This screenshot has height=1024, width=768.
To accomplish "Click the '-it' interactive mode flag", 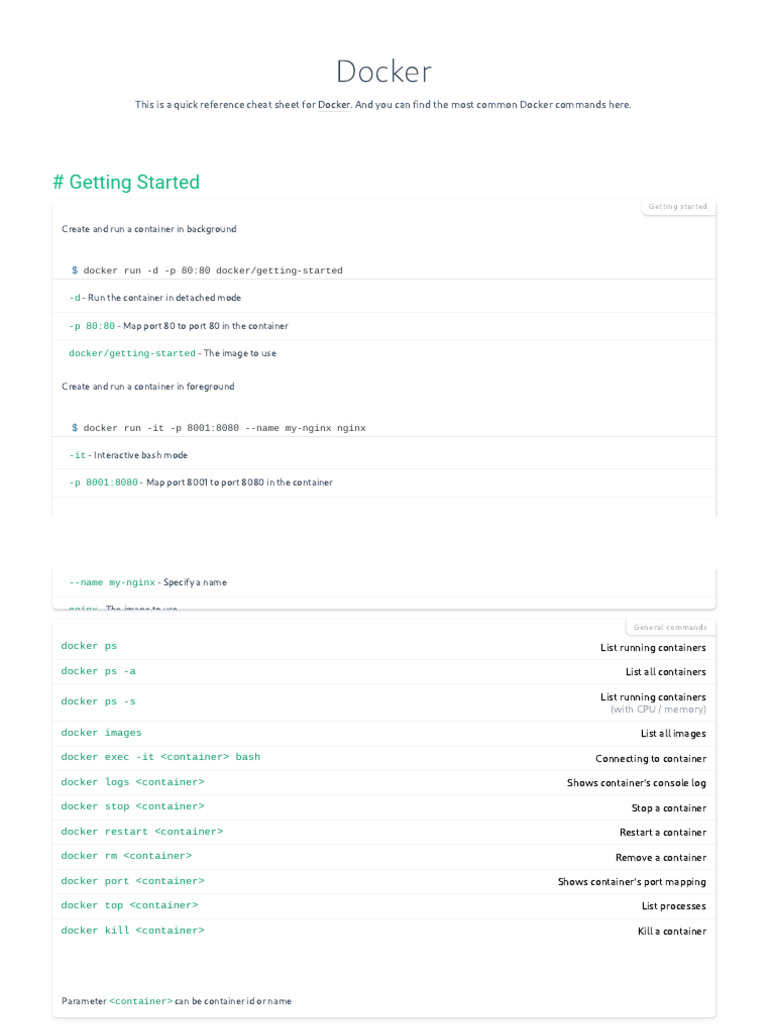I will [x=77, y=455].
